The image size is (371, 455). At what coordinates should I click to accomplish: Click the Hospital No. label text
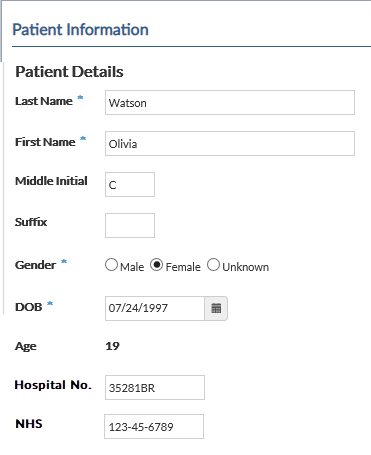(x=53, y=385)
